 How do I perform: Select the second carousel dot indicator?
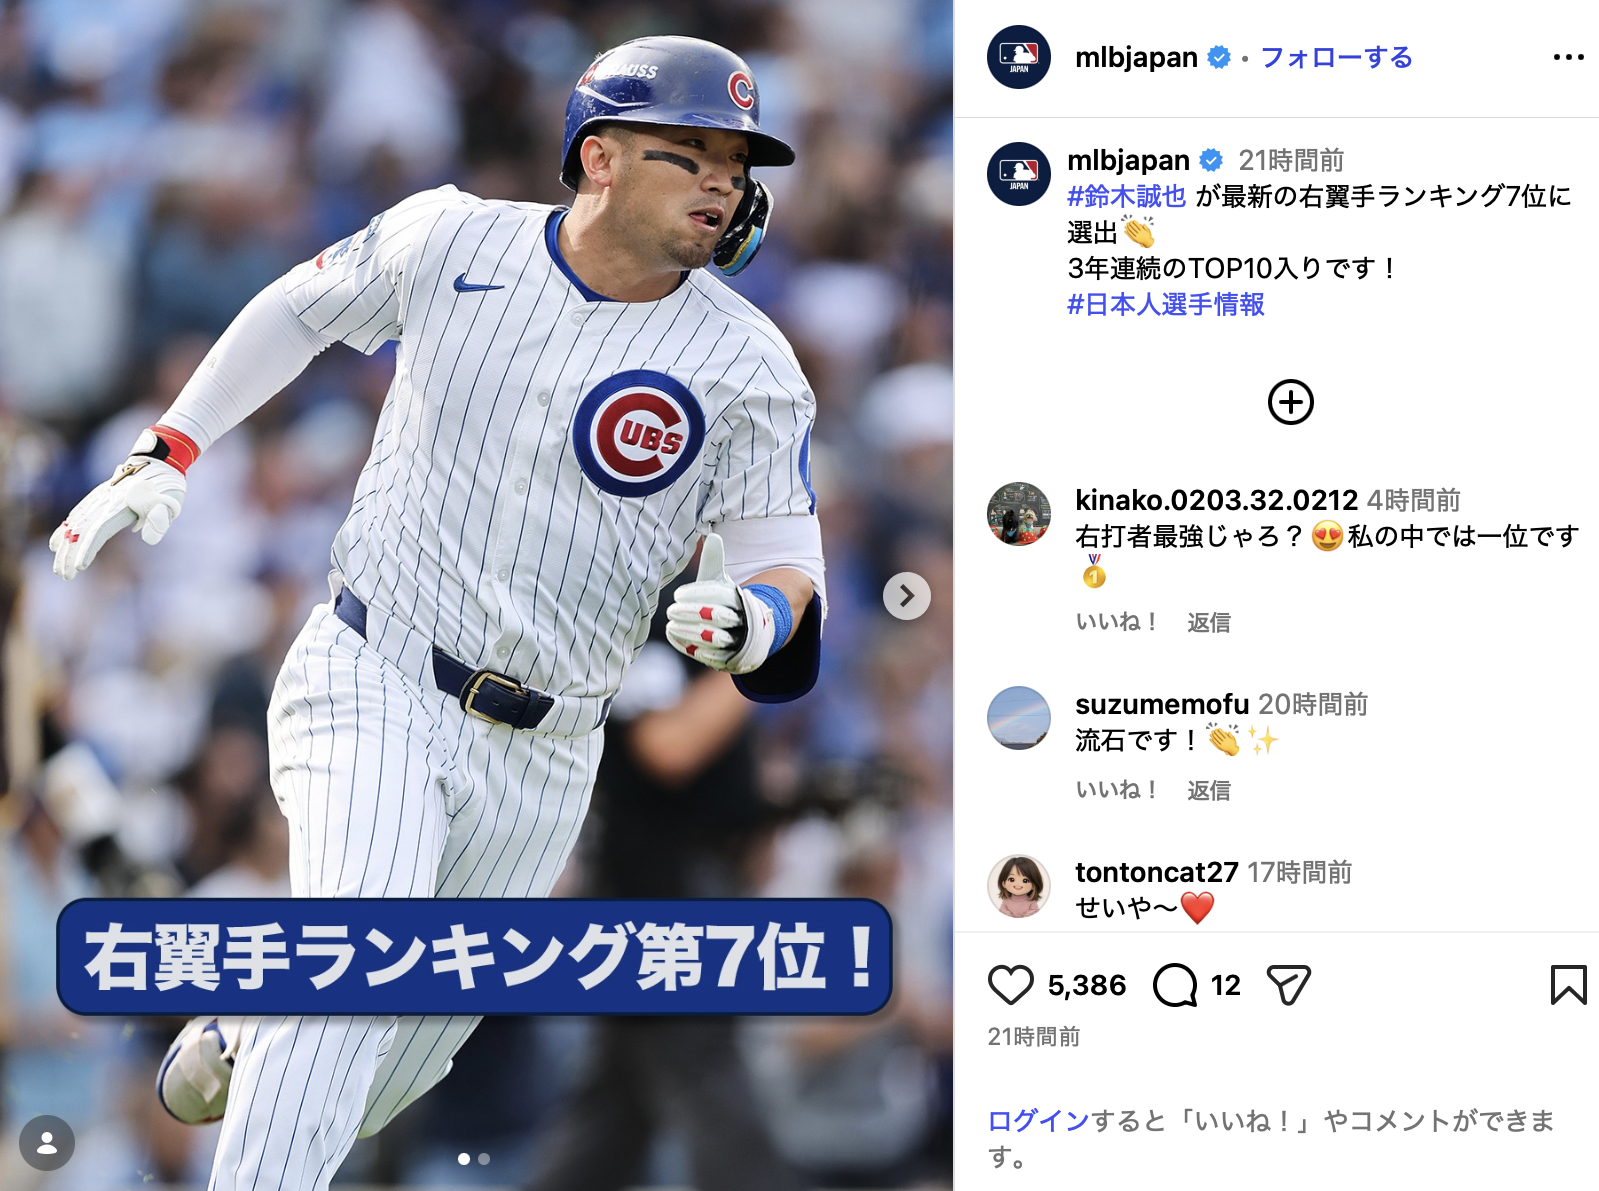484,1159
